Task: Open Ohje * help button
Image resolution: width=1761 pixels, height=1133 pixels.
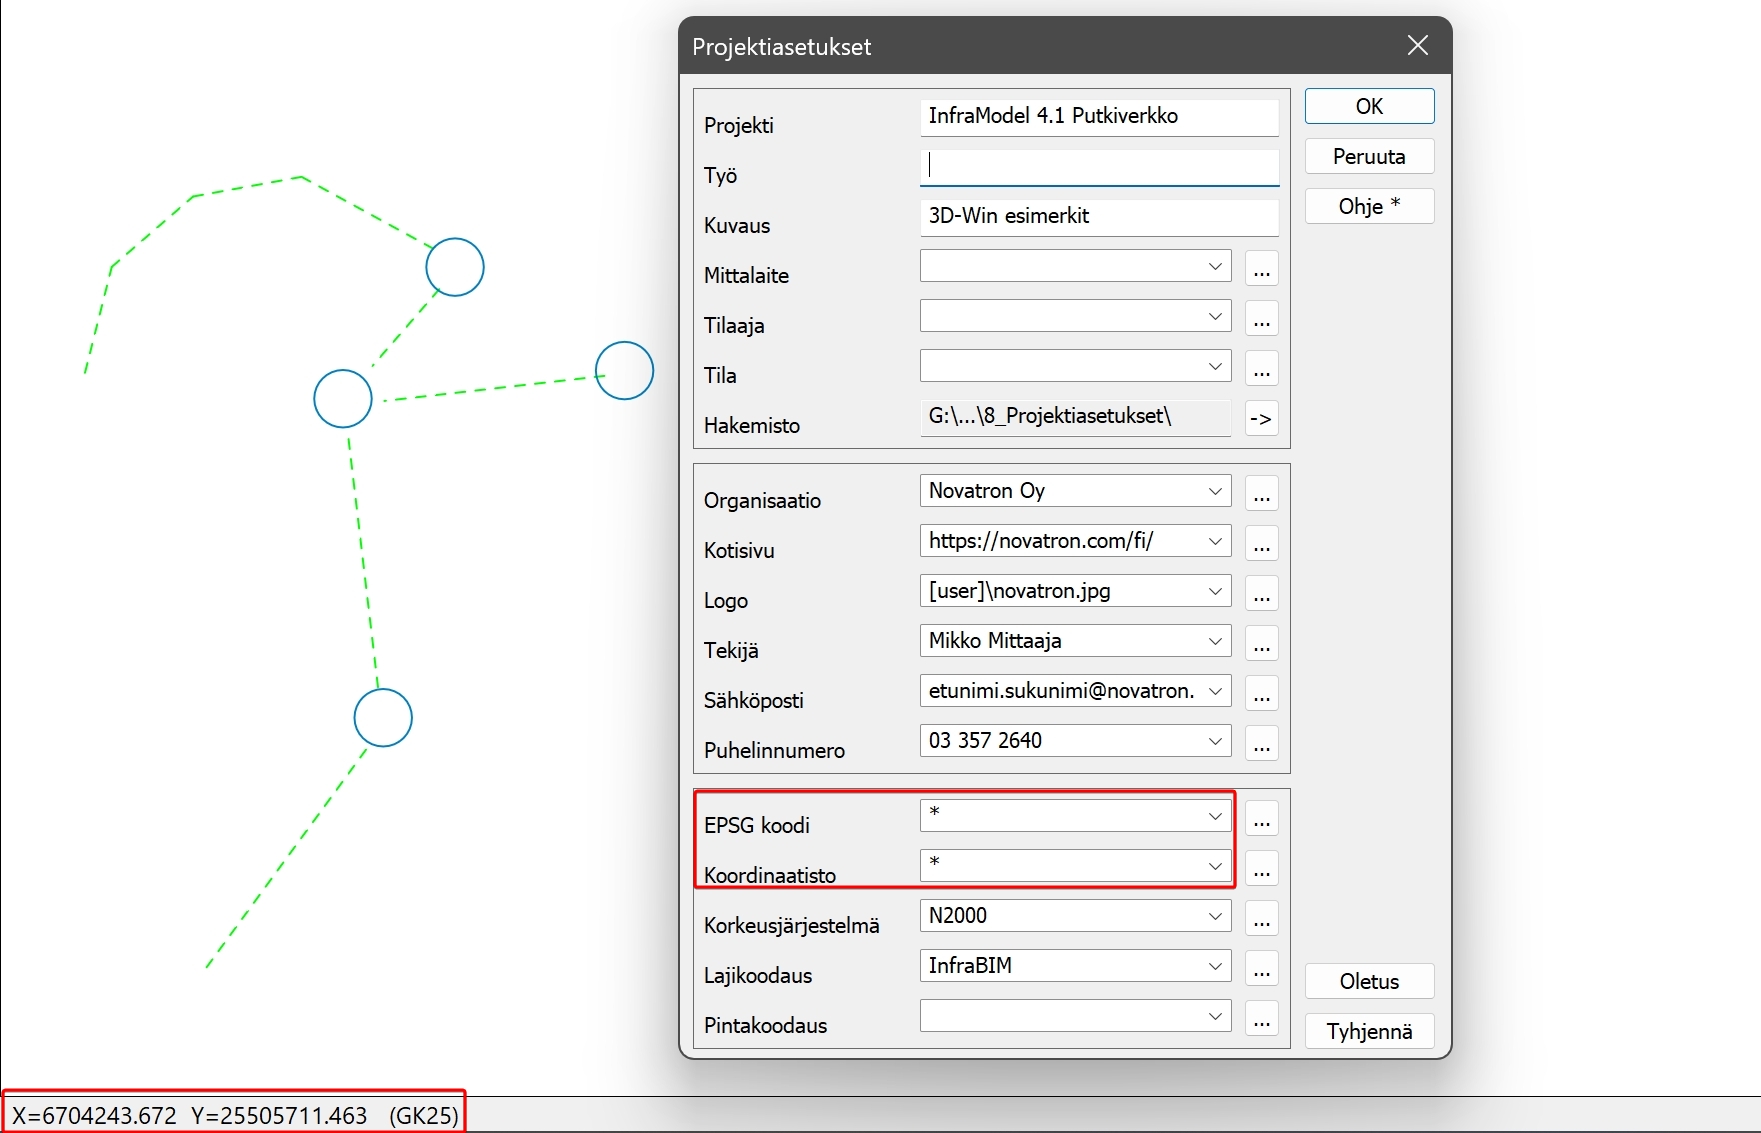Action: tap(1369, 206)
